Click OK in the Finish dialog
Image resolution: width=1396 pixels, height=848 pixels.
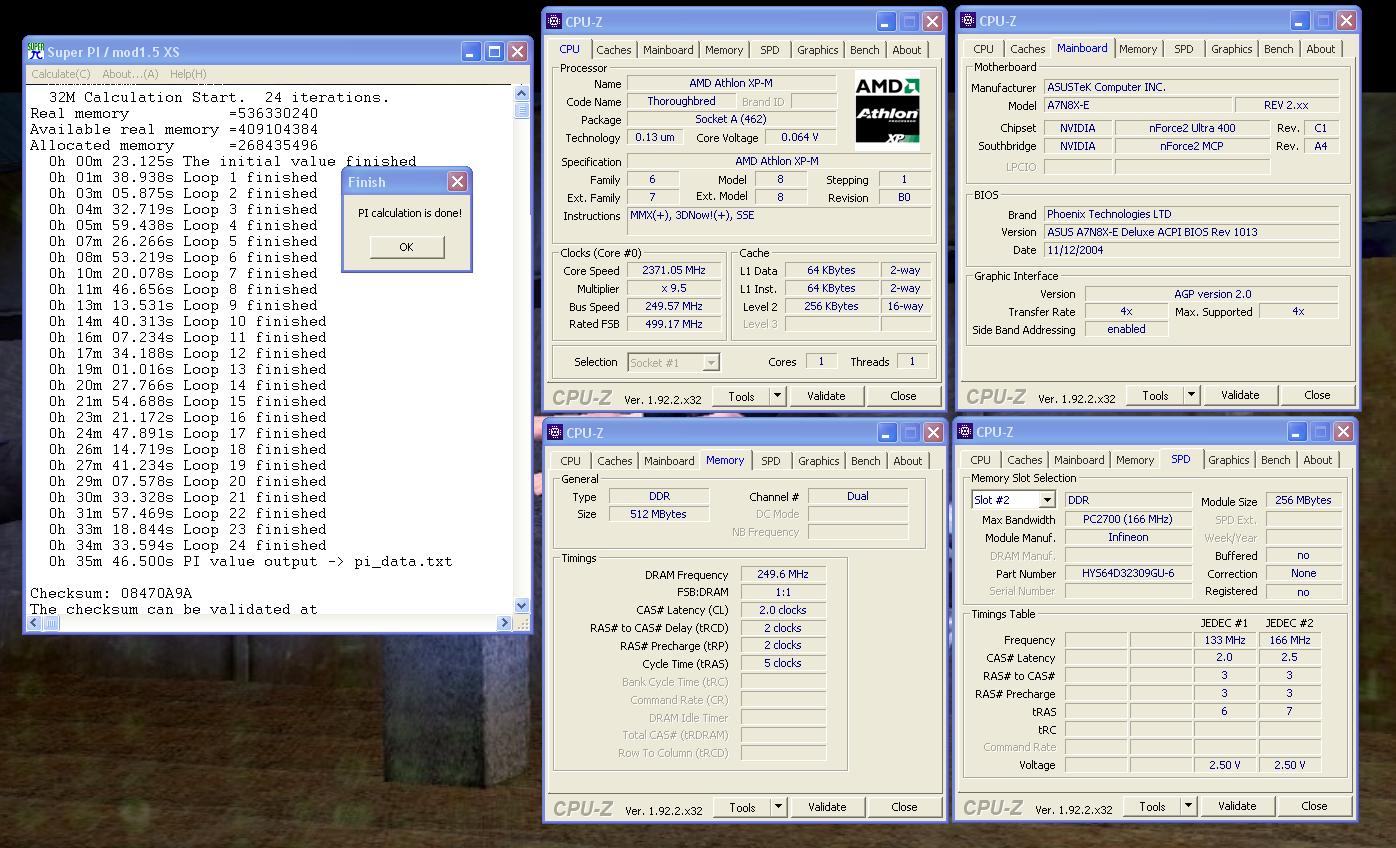[x=406, y=247]
